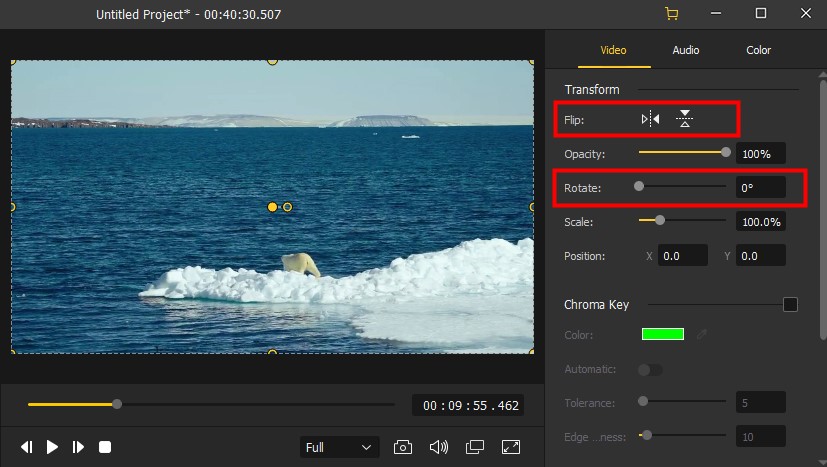Click the solid center anchor point in preview
Image resolution: width=827 pixels, height=467 pixels.
tap(272, 207)
